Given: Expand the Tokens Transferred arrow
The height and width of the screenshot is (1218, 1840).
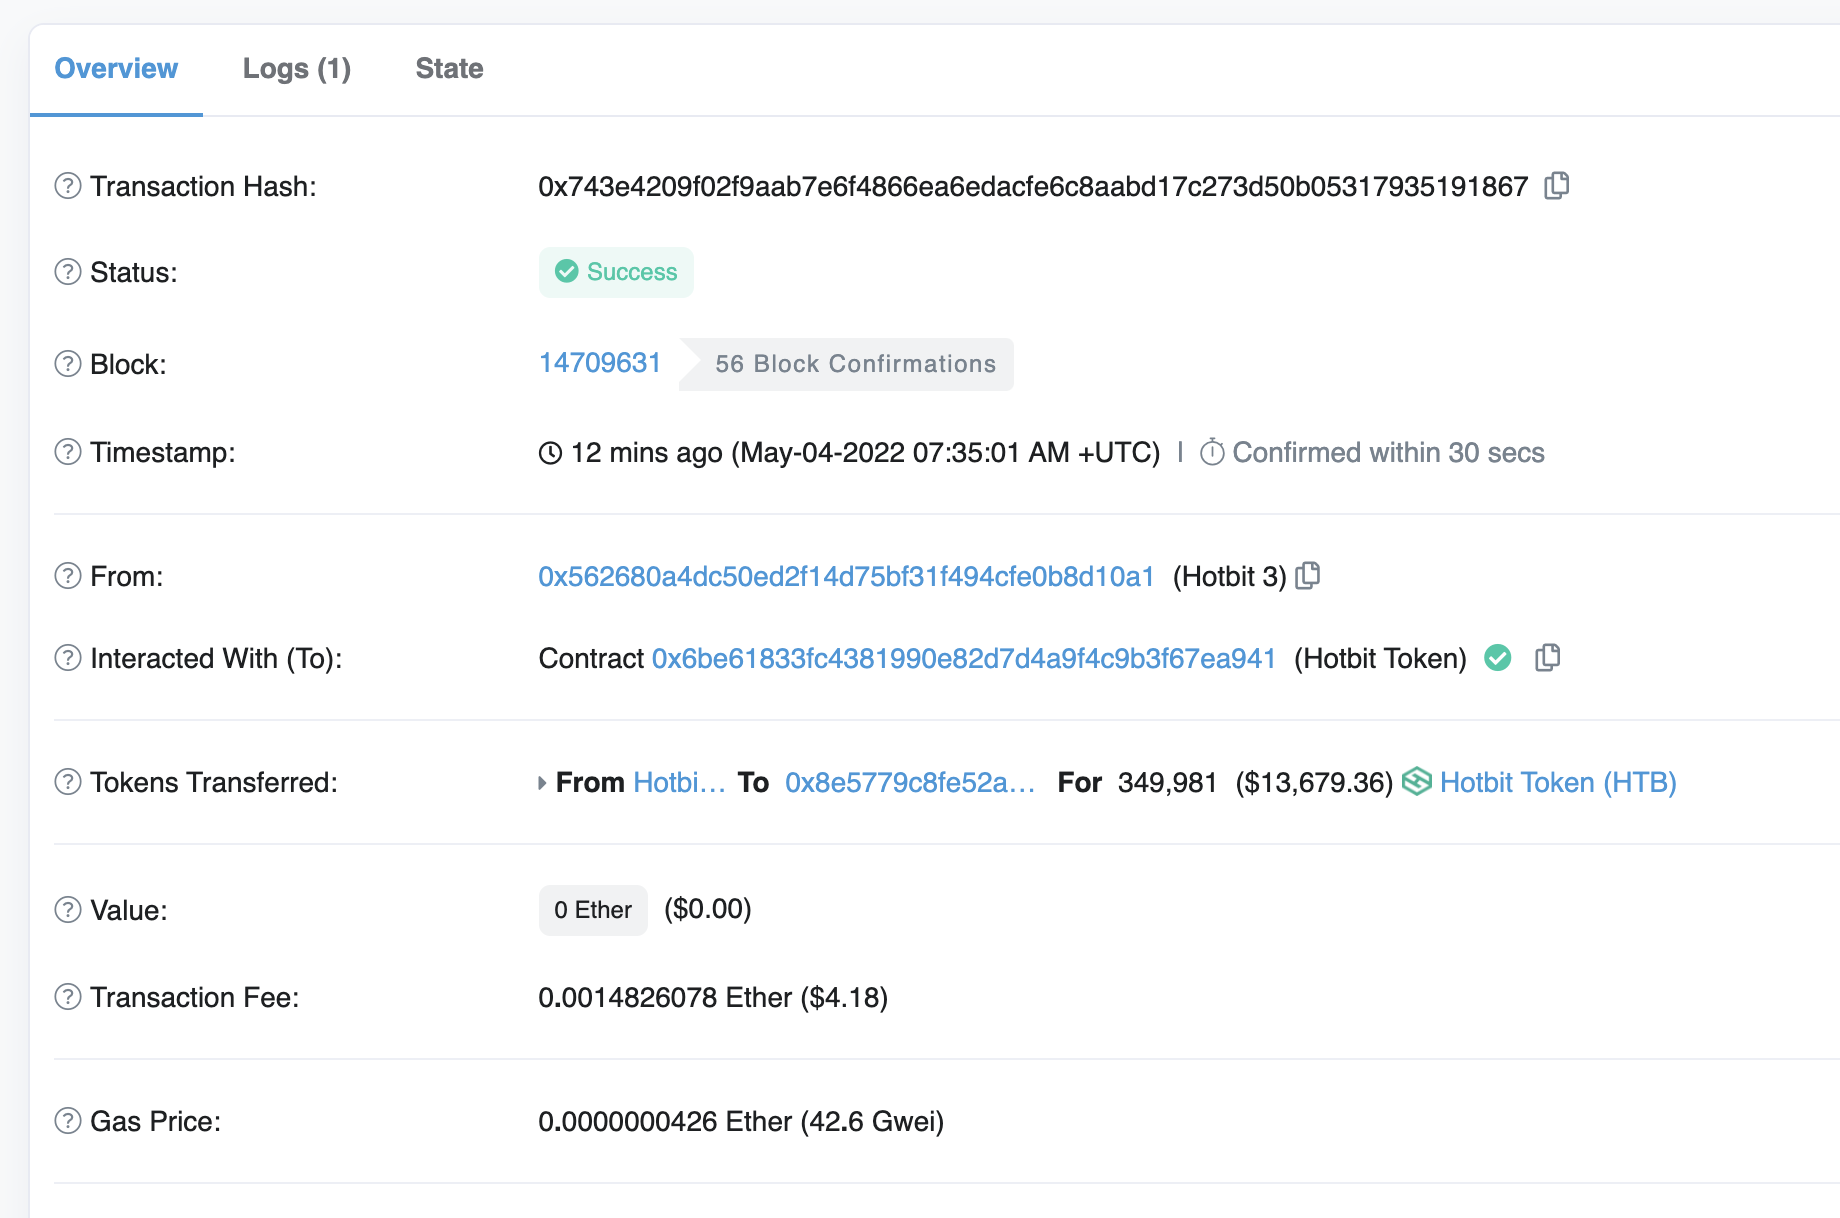Looking at the screenshot, I should (x=542, y=783).
